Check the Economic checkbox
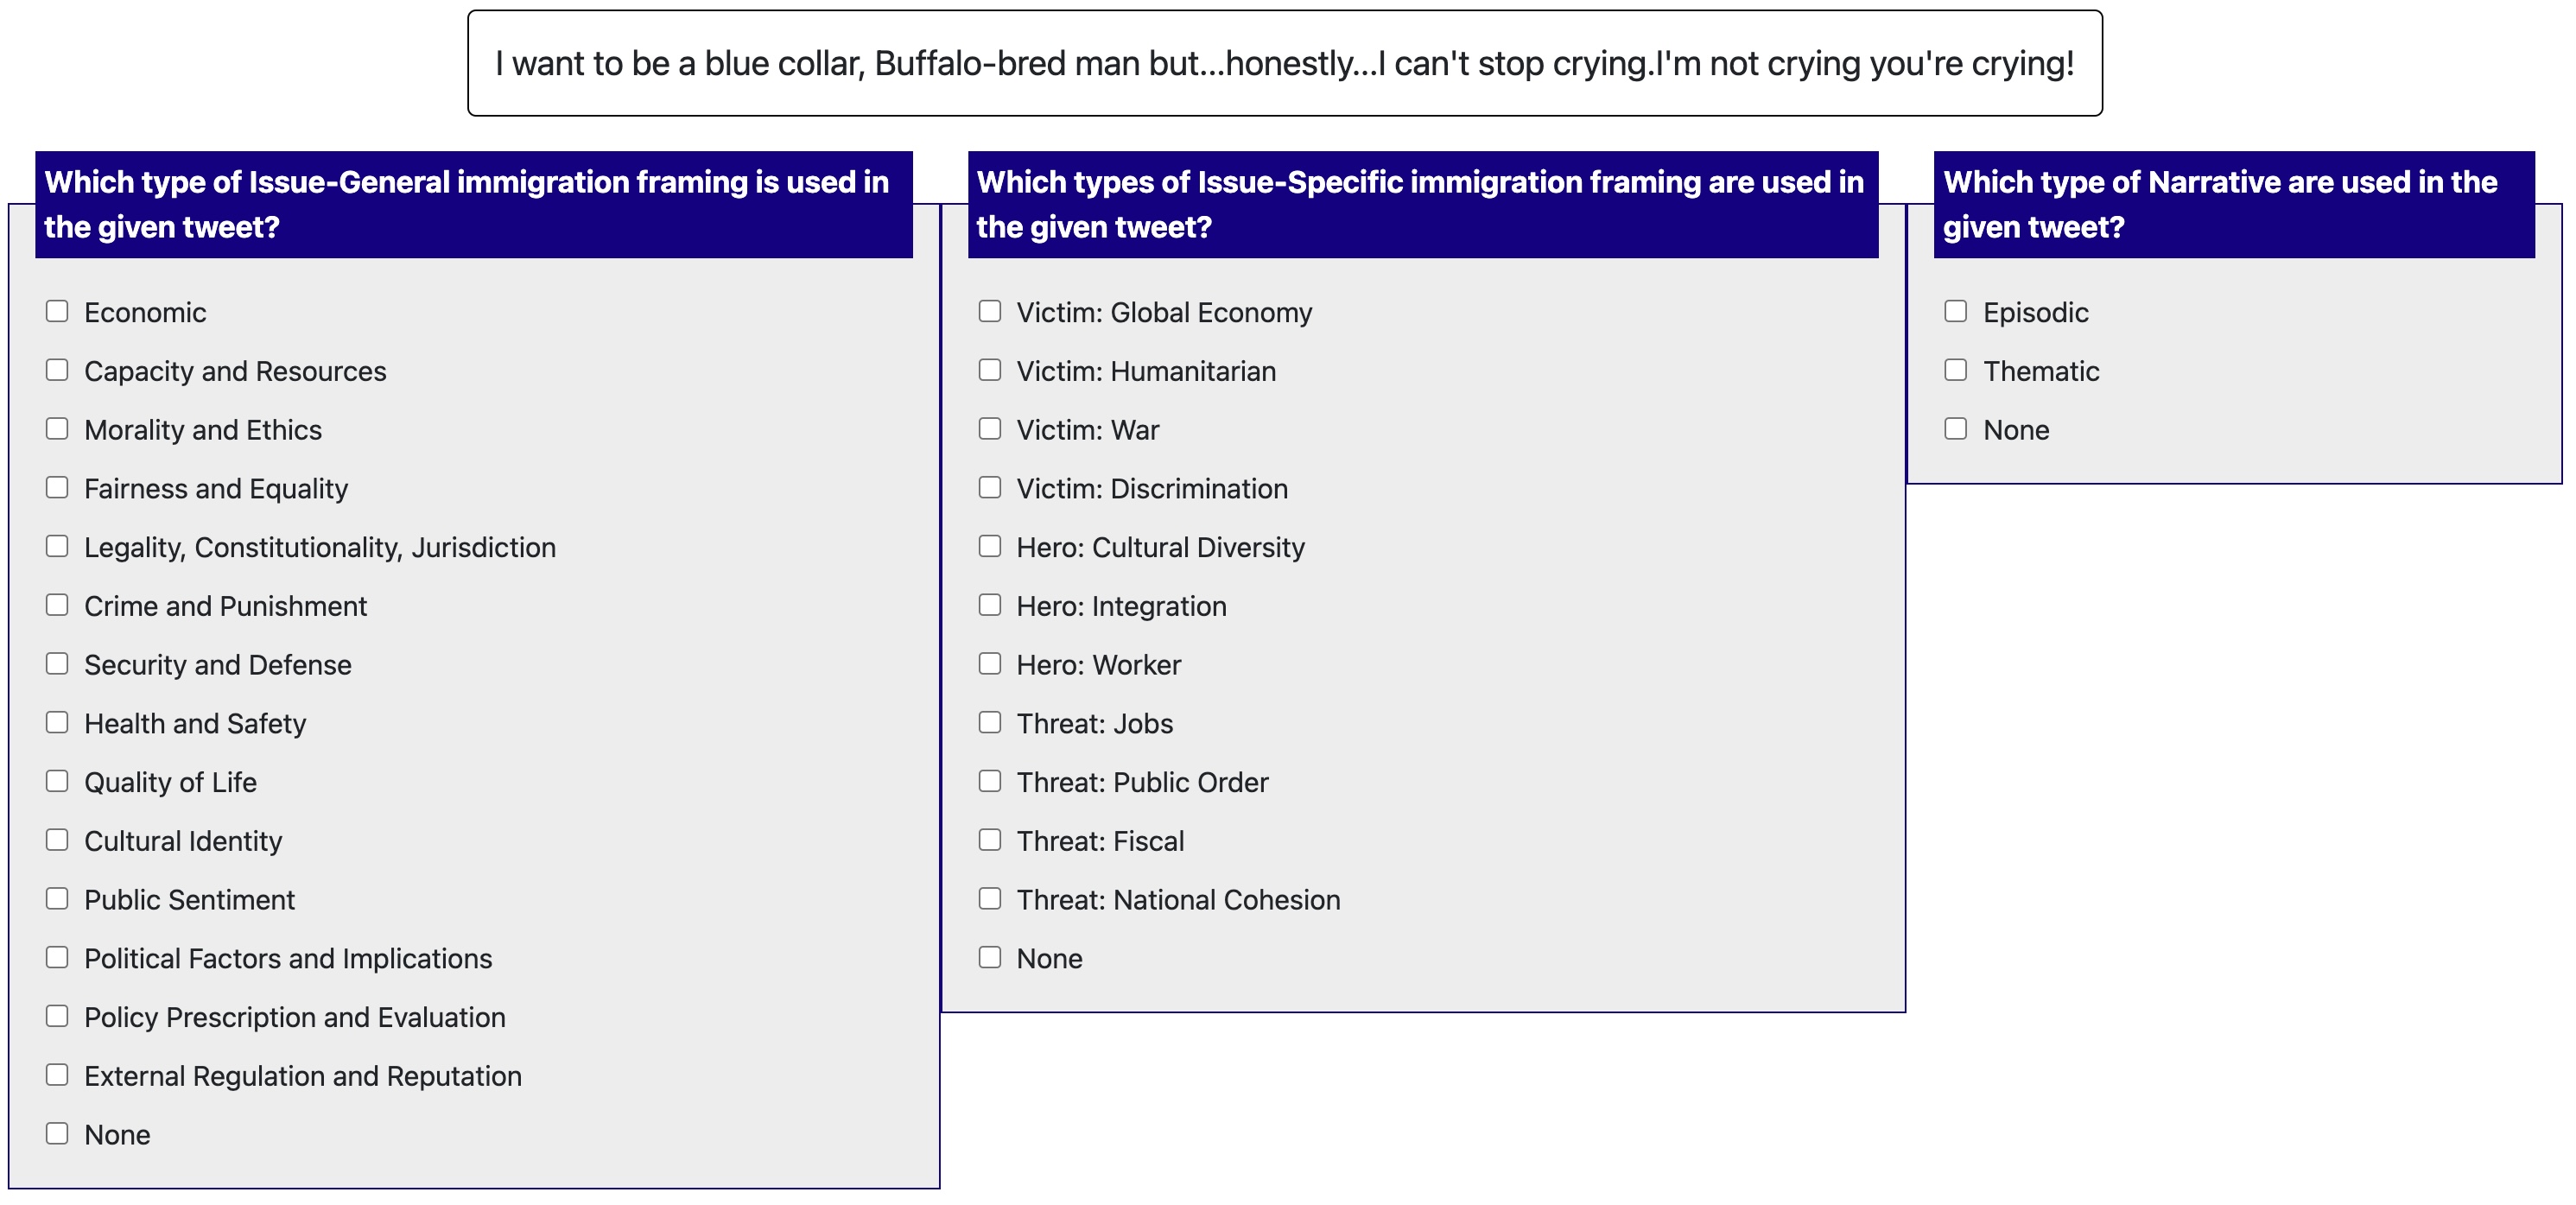 coord(57,312)
